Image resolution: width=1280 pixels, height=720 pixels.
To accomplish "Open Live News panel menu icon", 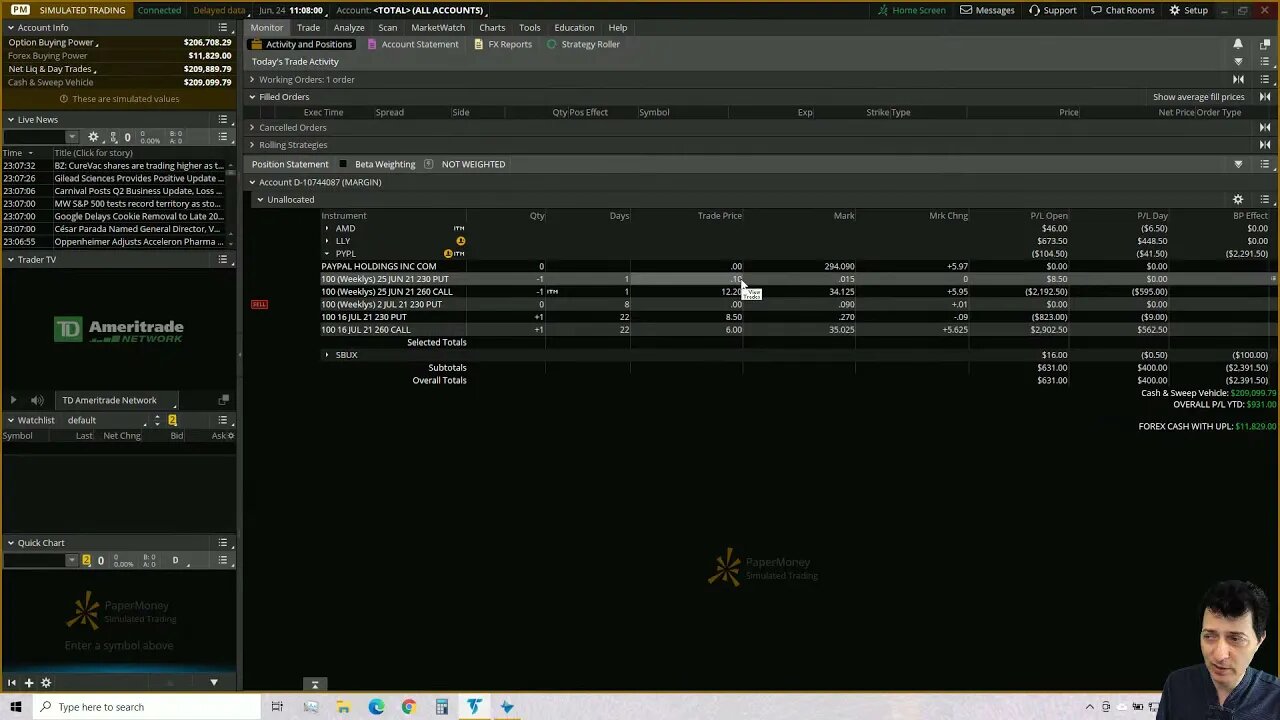I will tap(223, 119).
